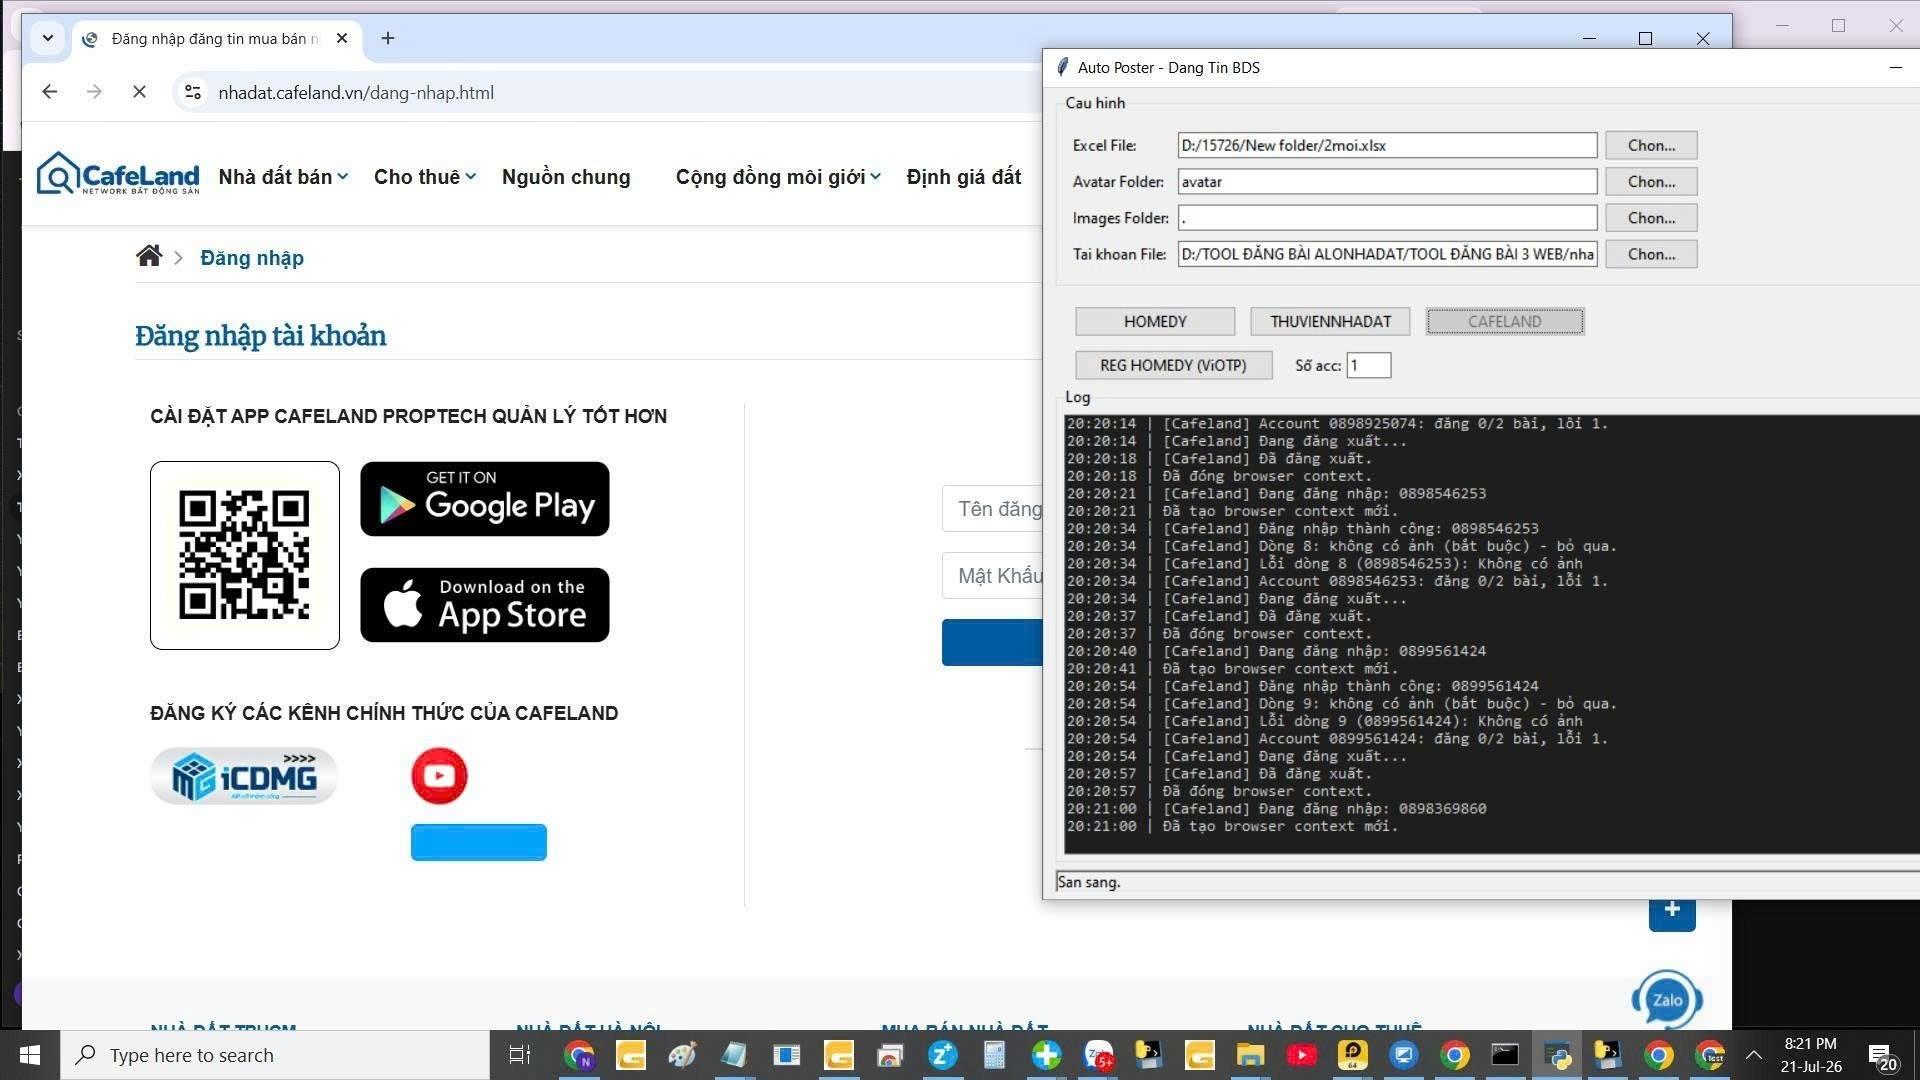Viewport: 1920px width, 1080px height.
Task: Click the 'San sang.' status bar text
Action: click(1089, 882)
